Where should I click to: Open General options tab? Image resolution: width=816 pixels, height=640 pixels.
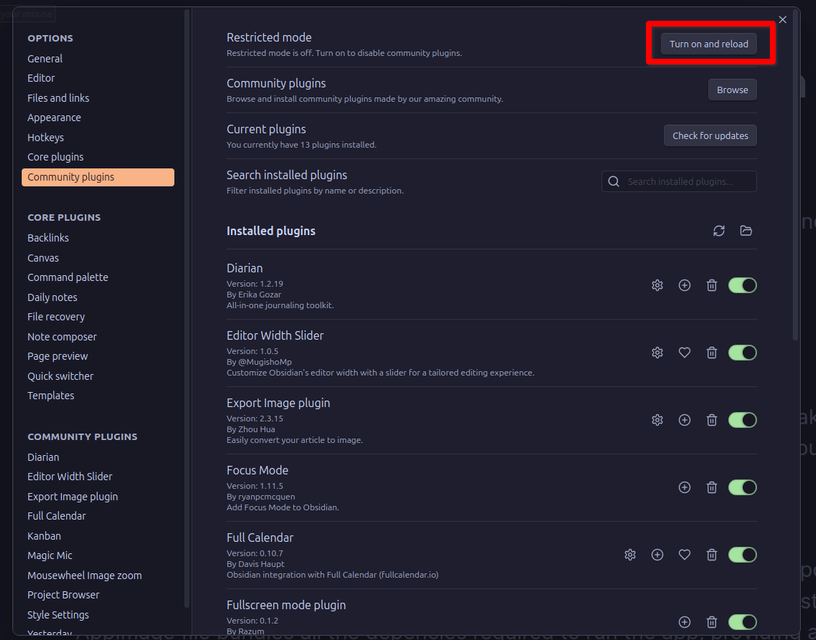(x=98, y=59)
